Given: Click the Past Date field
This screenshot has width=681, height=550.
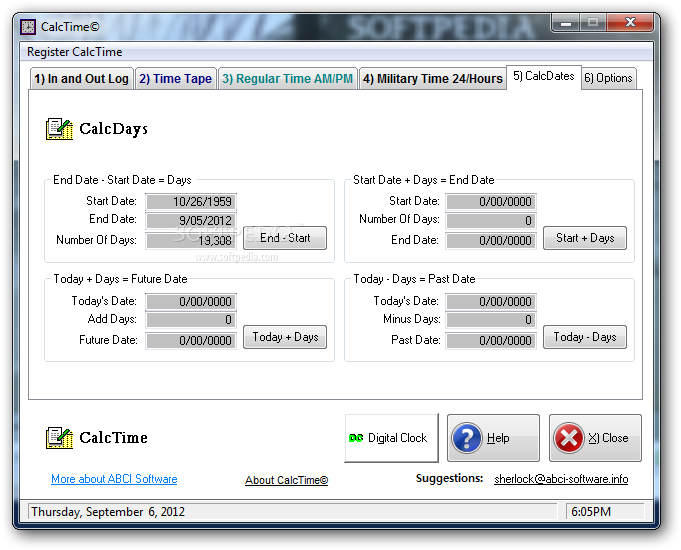Looking at the screenshot, I should click(491, 340).
